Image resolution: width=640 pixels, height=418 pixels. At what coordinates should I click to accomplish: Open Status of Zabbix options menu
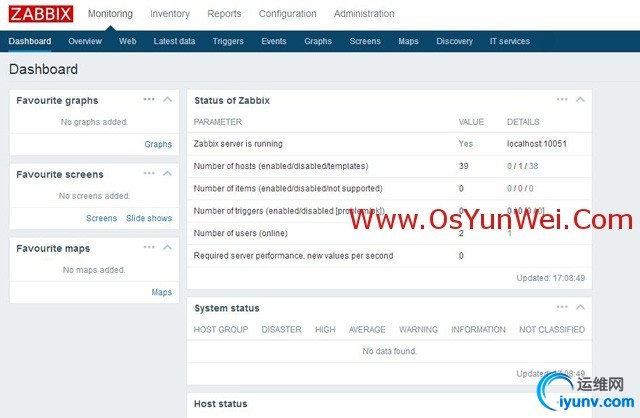click(562, 99)
